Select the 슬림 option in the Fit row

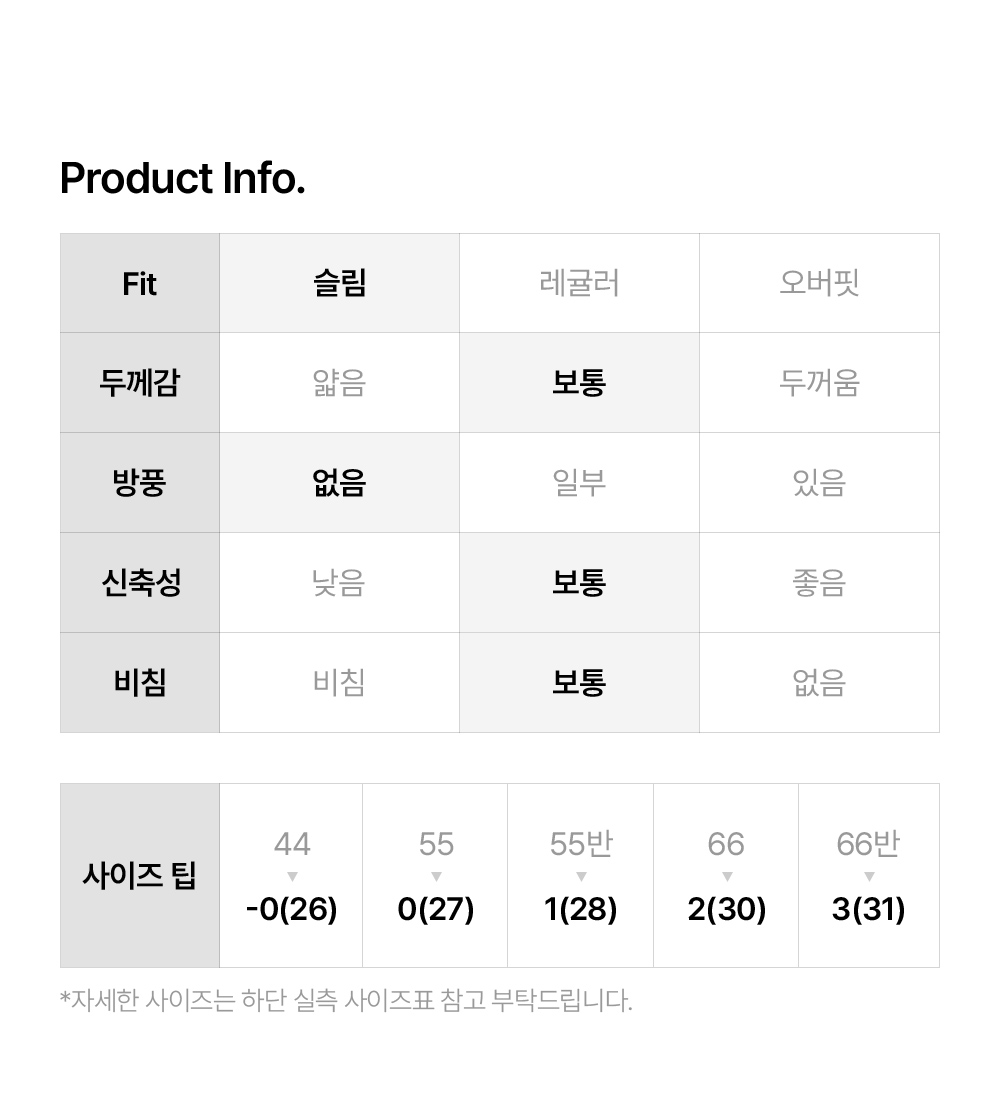point(339,283)
